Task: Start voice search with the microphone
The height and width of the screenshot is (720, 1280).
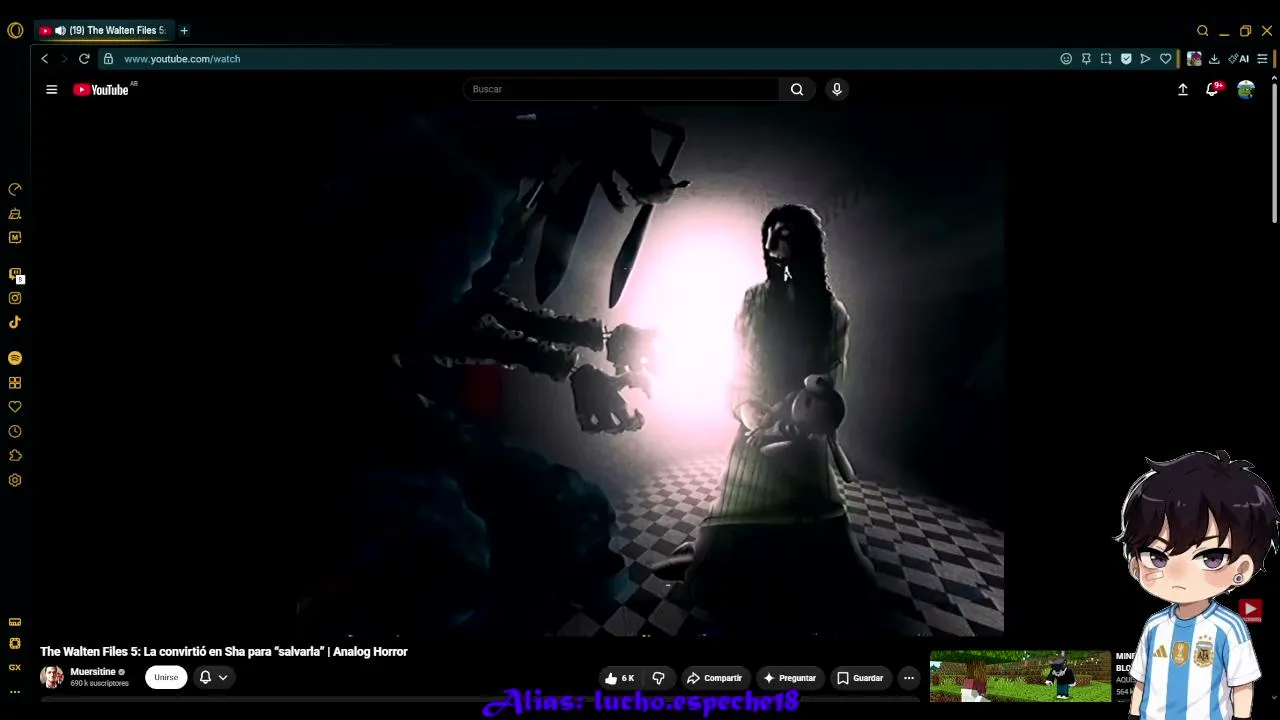Action: click(837, 89)
